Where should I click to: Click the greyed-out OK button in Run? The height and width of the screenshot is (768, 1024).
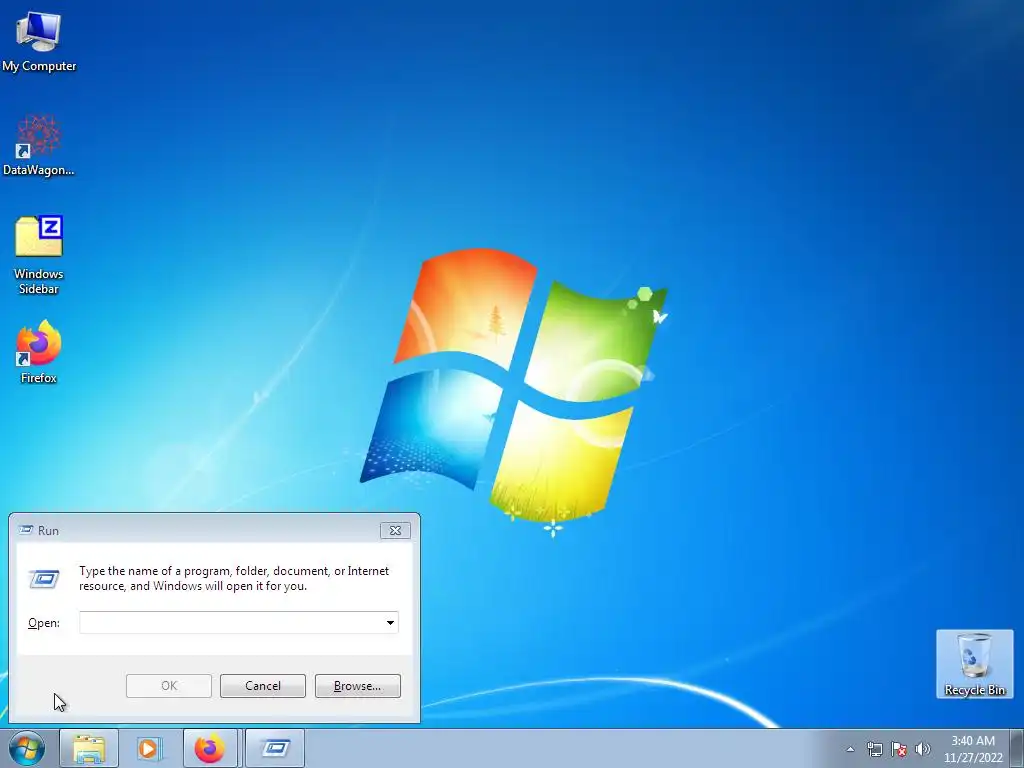(x=168, y=686)
